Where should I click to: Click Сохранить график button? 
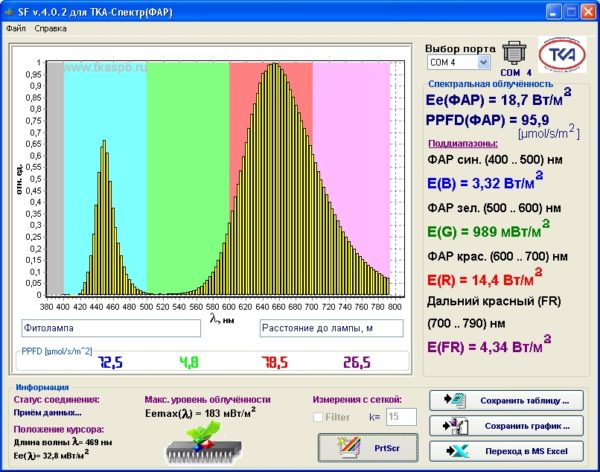pos(506,426)
